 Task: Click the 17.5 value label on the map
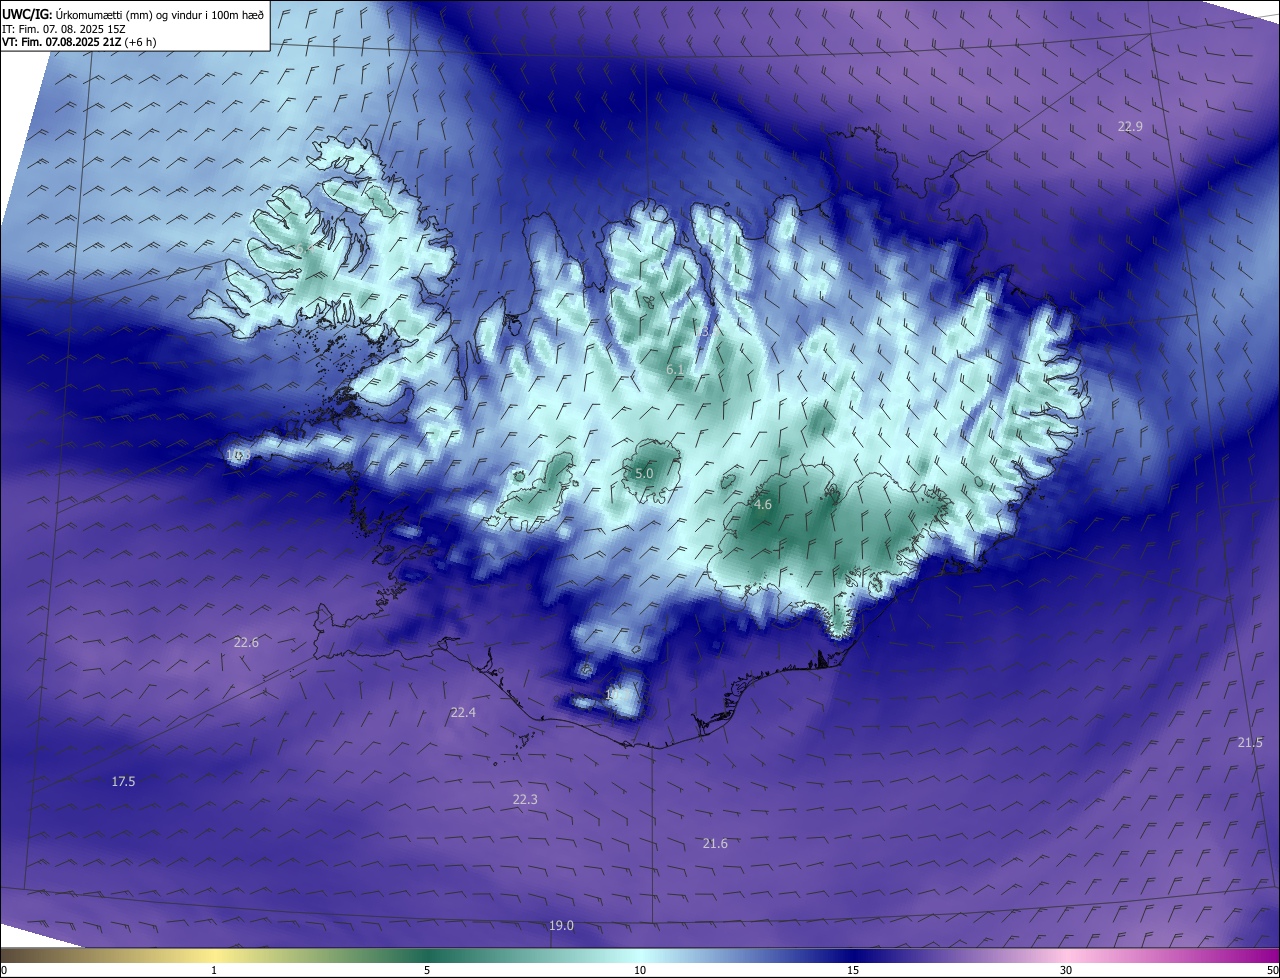click(x=123, y=781)
